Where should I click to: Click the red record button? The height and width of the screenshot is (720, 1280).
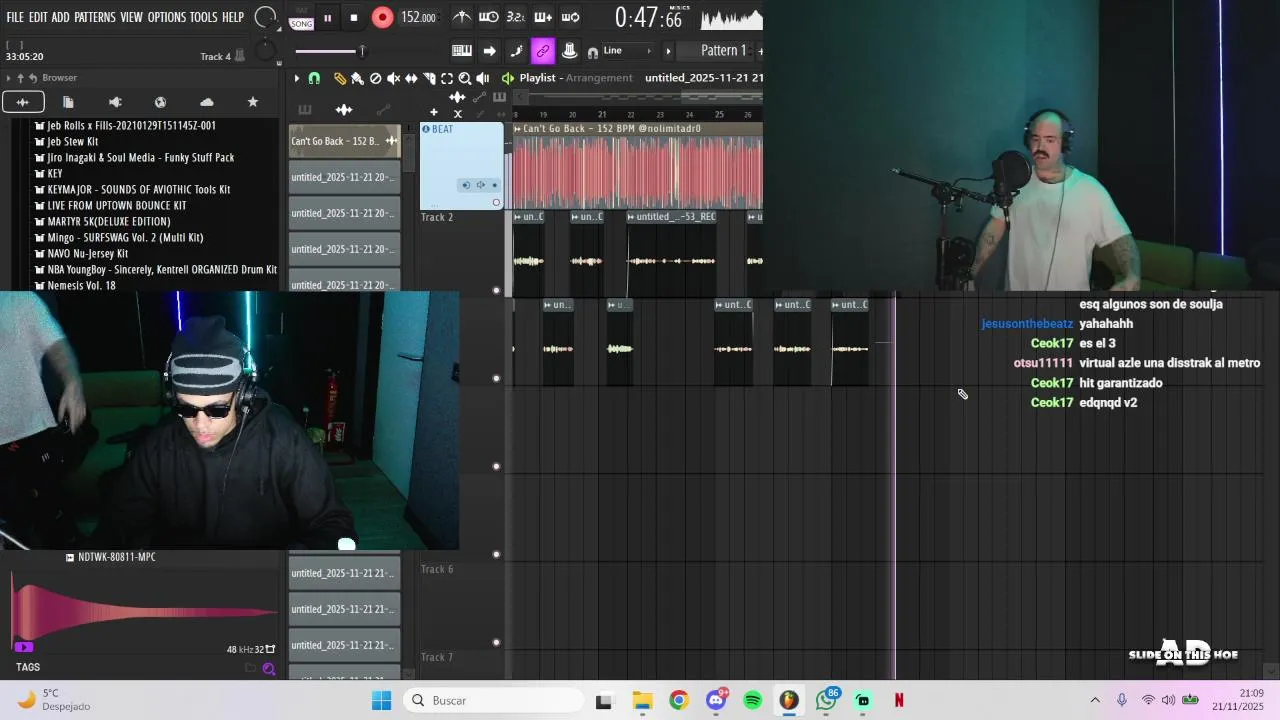pyautogui.click(x=382, y=17)
